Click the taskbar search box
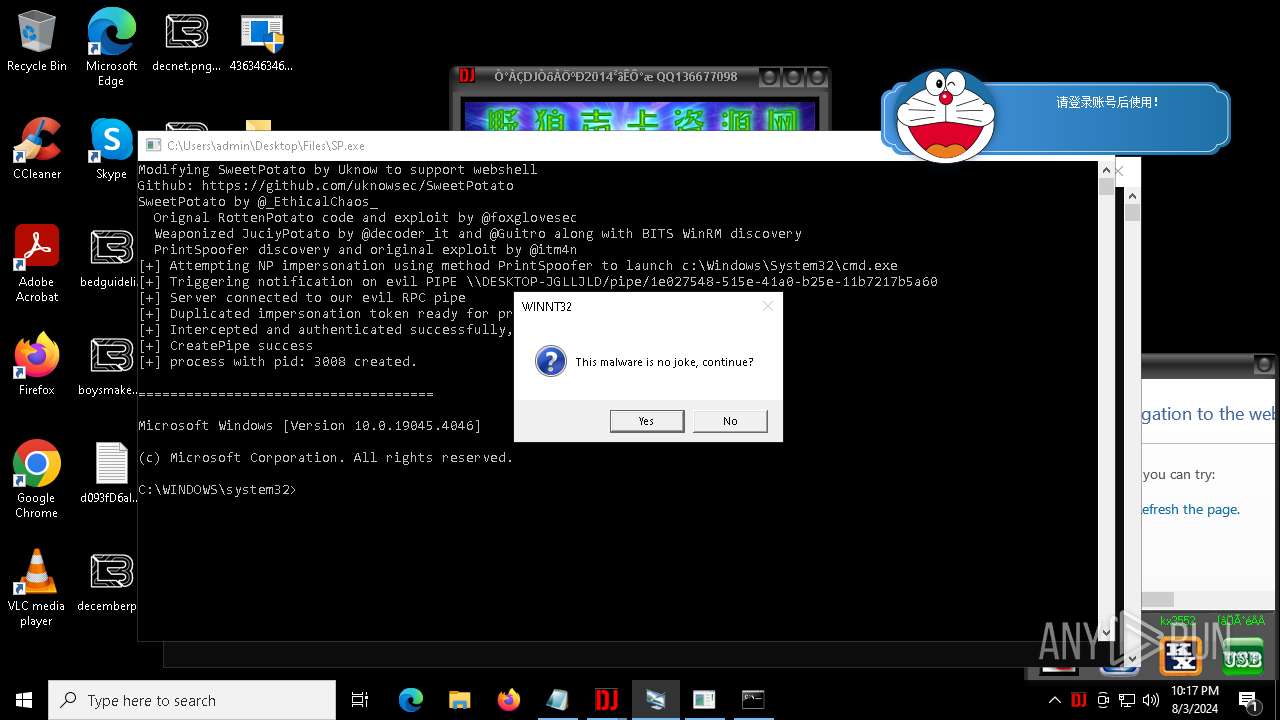Image resolution: width=1280 pixels, height=720 pixels. click(192, 700)
